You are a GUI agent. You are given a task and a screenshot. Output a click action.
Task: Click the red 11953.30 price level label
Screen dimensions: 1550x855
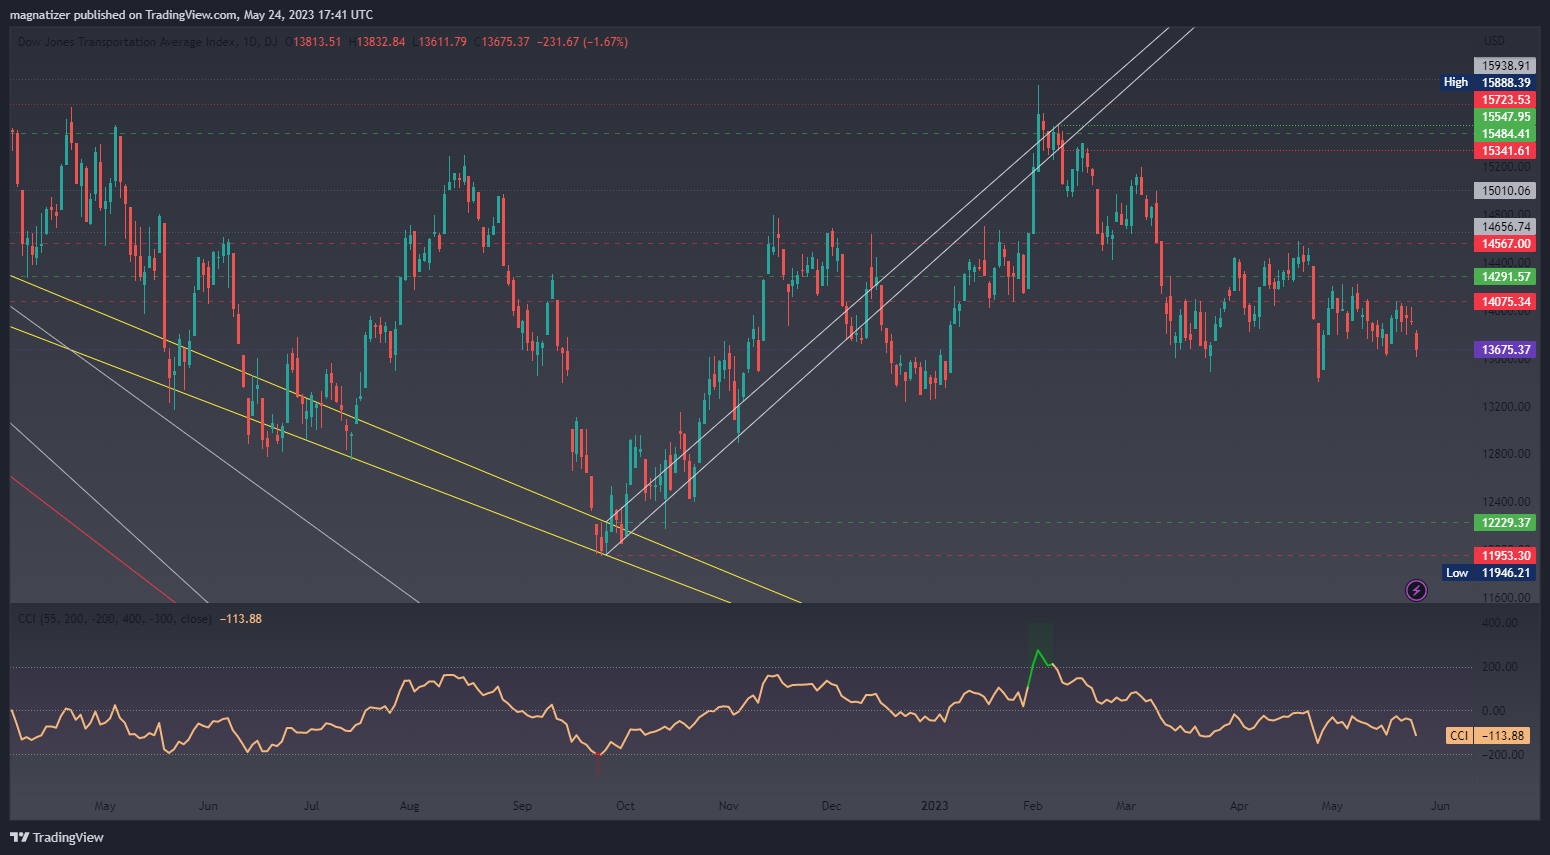(x=1505, y=556)
